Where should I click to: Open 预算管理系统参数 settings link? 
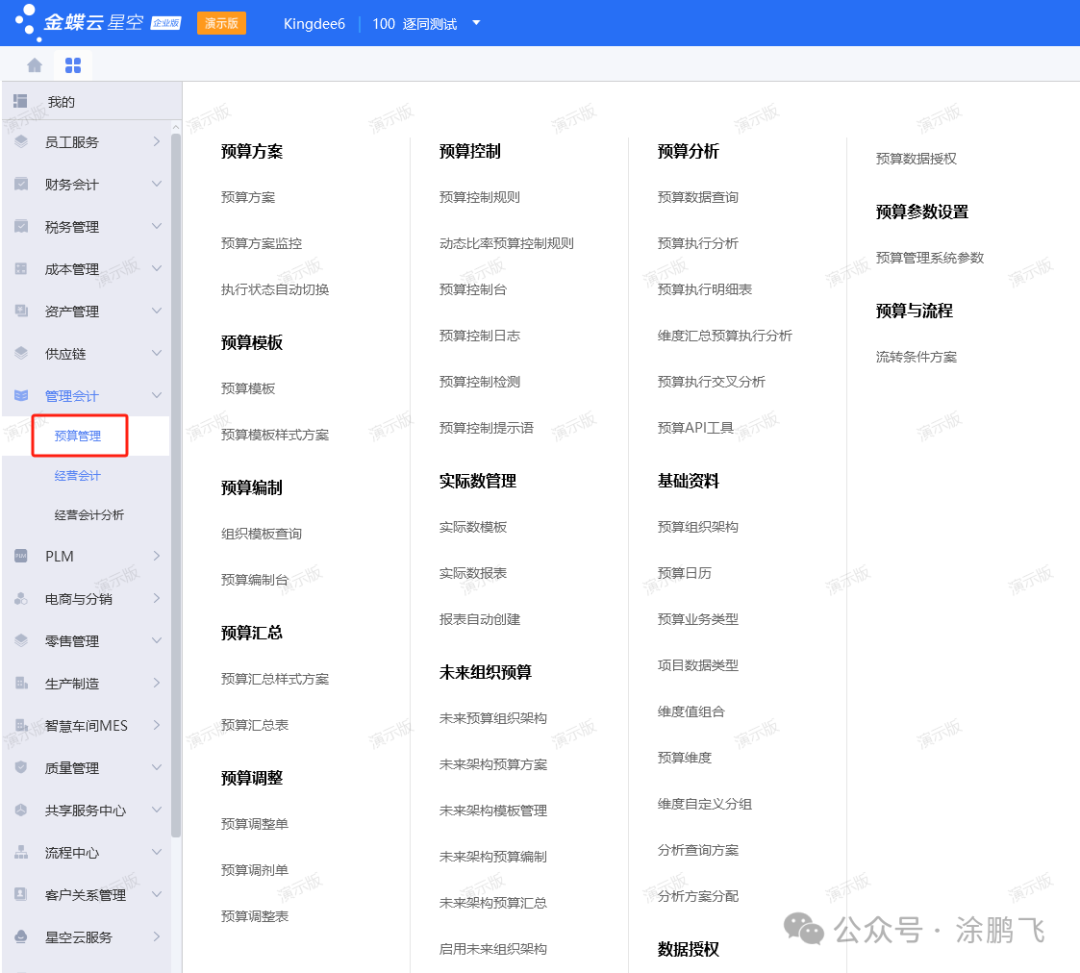click(929, 258)
